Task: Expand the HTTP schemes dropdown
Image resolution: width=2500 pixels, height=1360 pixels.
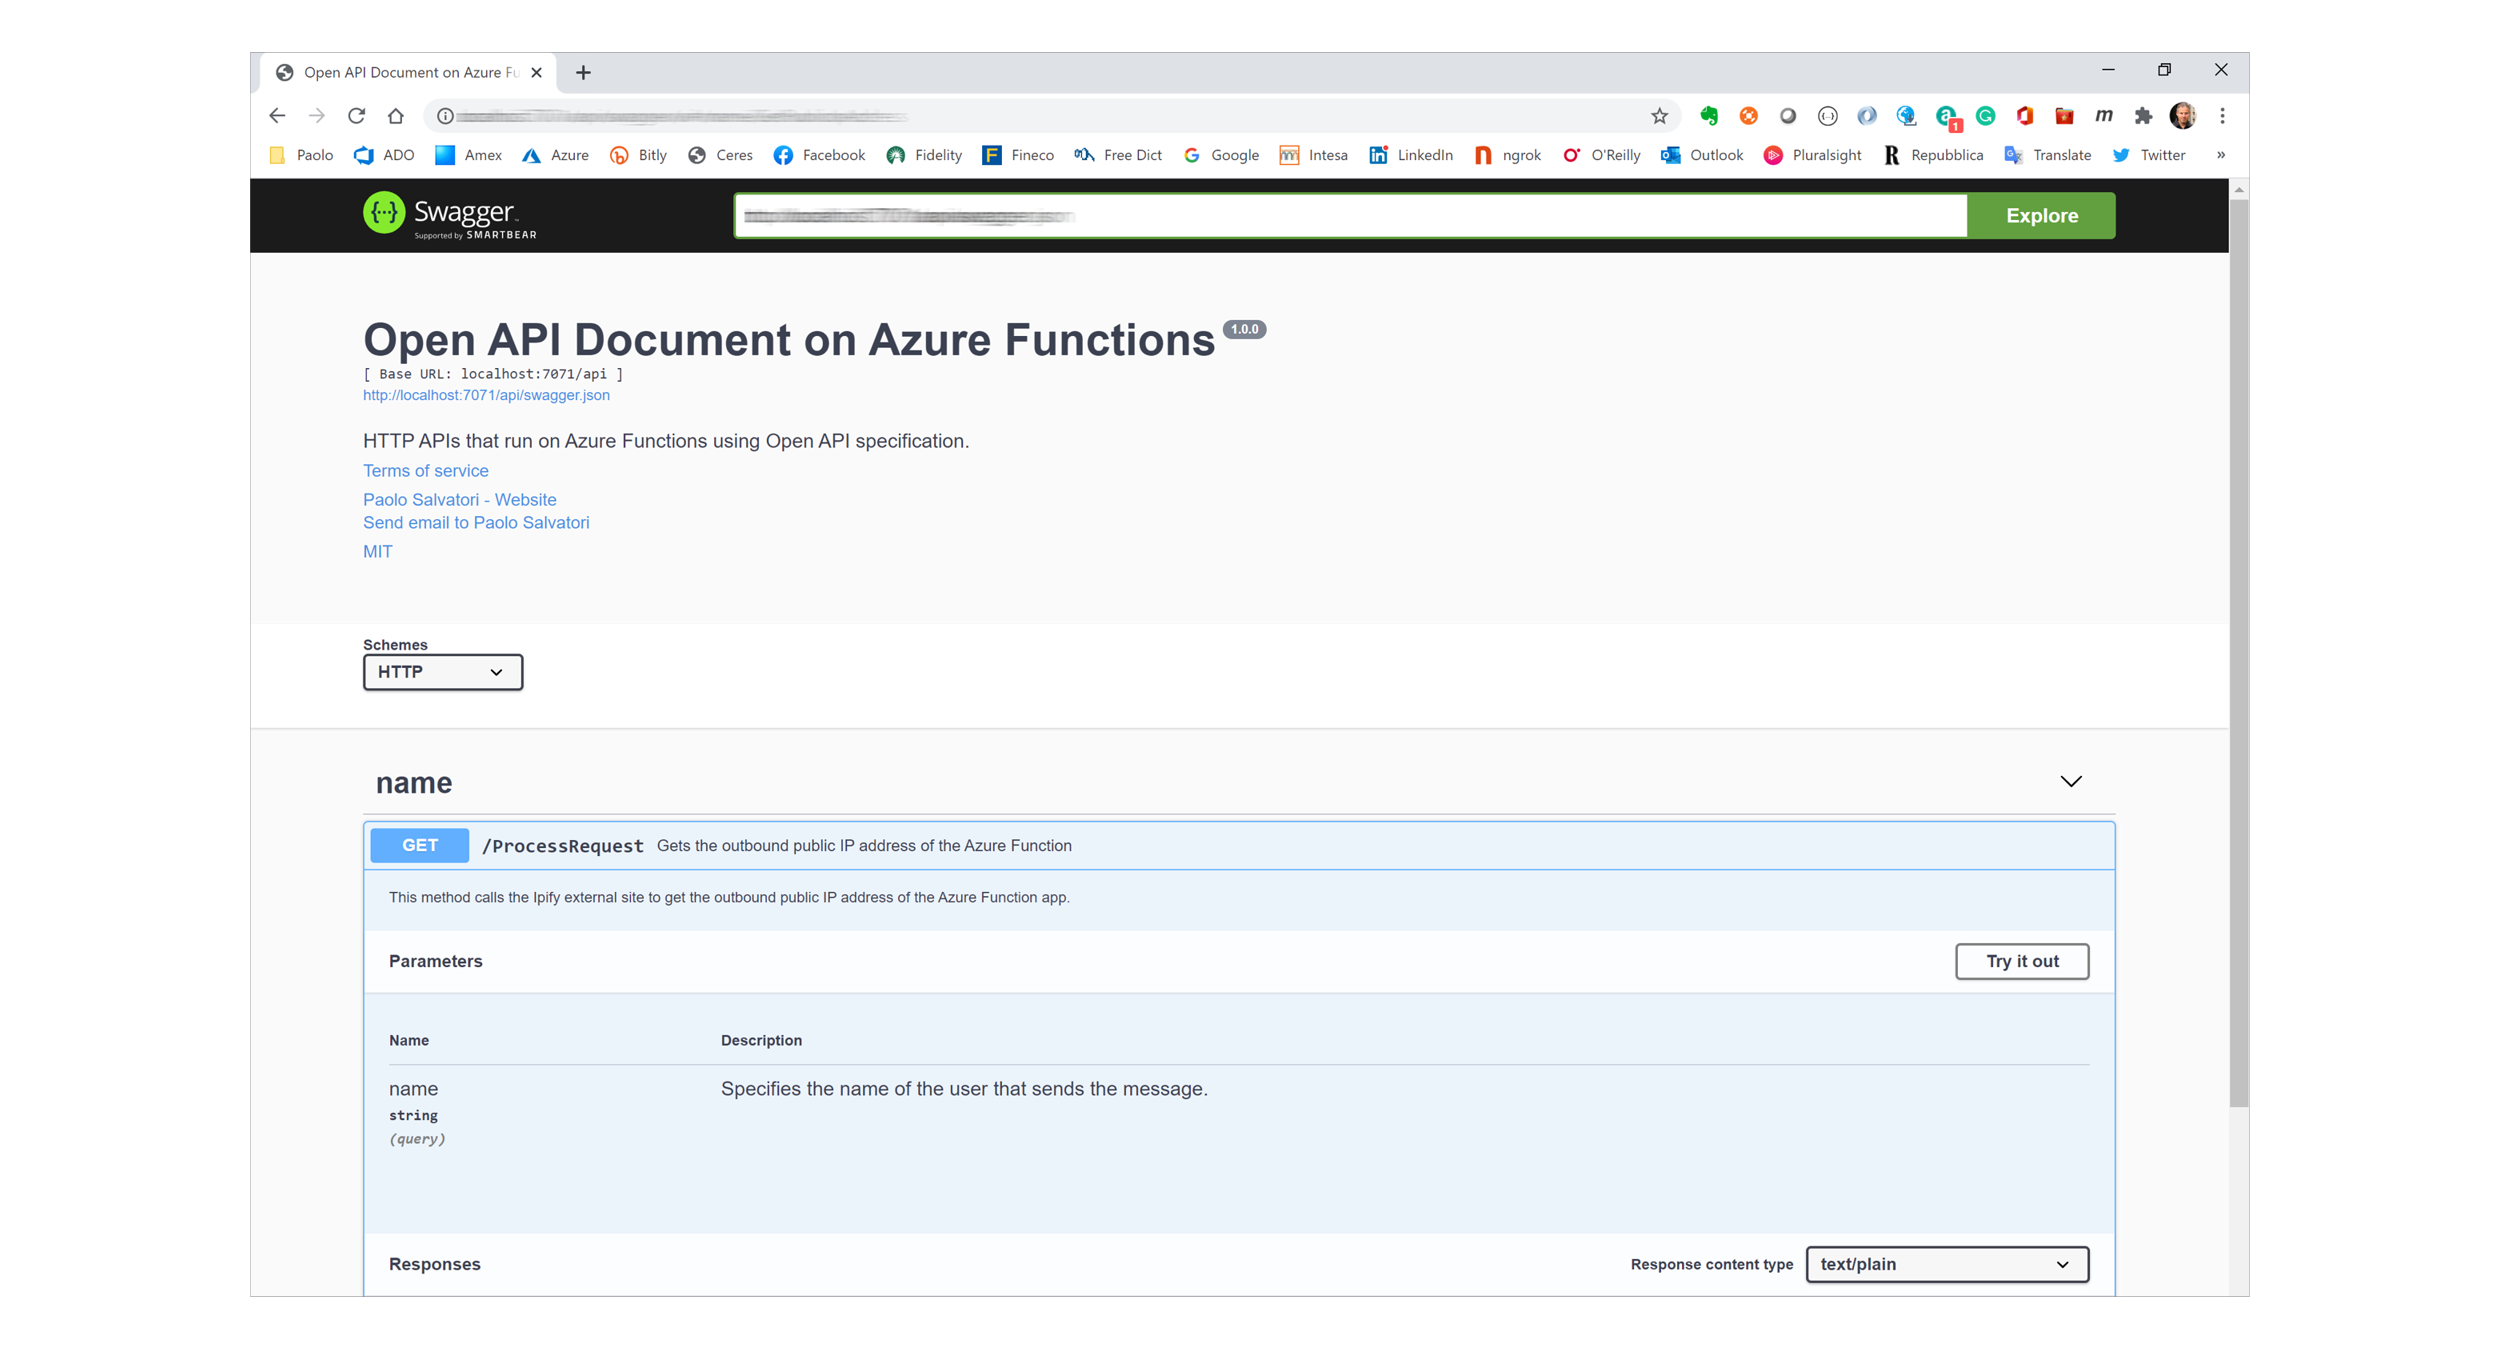Action: coord(440,672)
